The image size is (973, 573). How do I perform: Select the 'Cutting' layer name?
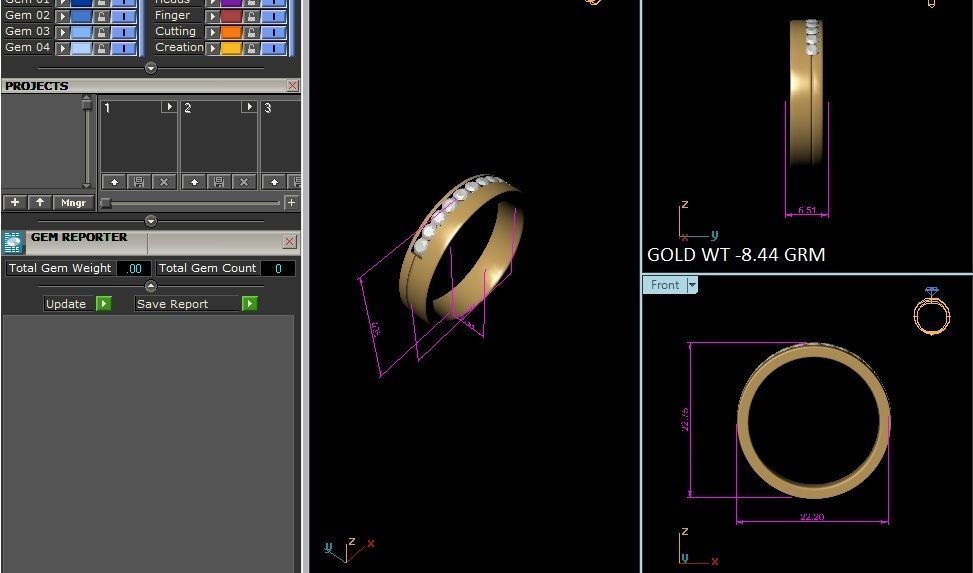[176, 32]
